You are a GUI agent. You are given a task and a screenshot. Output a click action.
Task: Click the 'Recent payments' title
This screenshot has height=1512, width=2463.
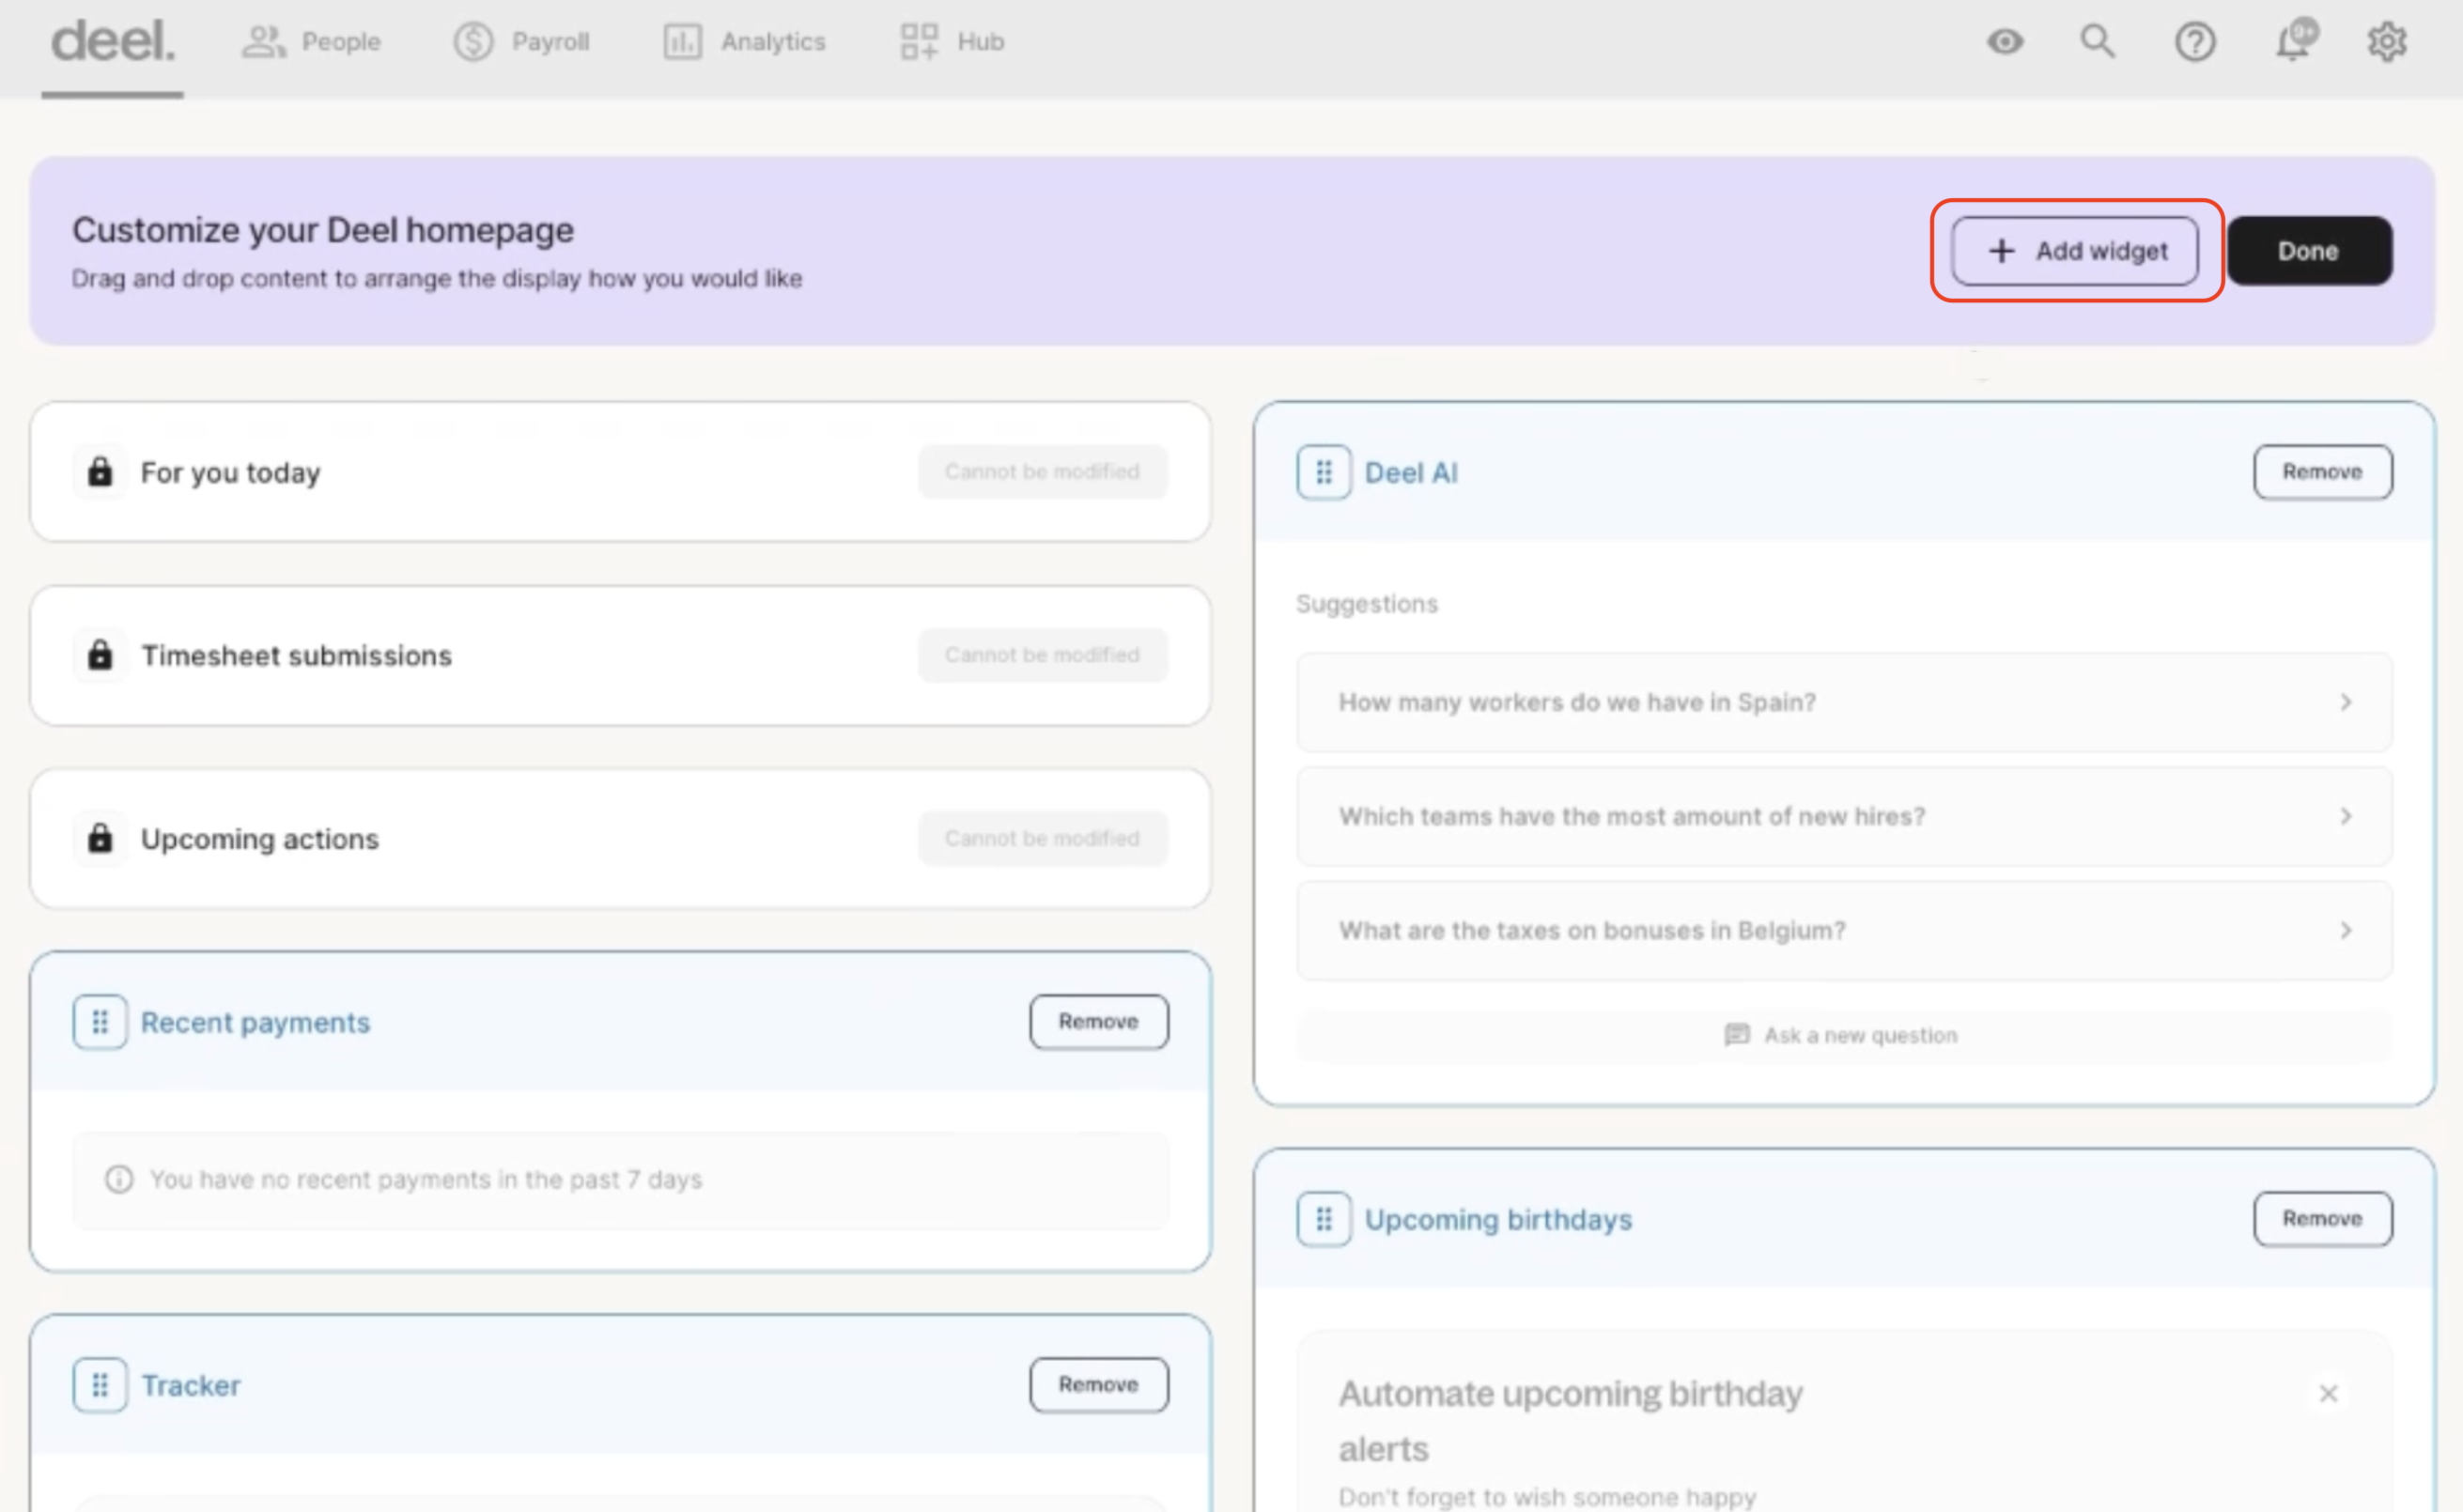point(255,1022)
